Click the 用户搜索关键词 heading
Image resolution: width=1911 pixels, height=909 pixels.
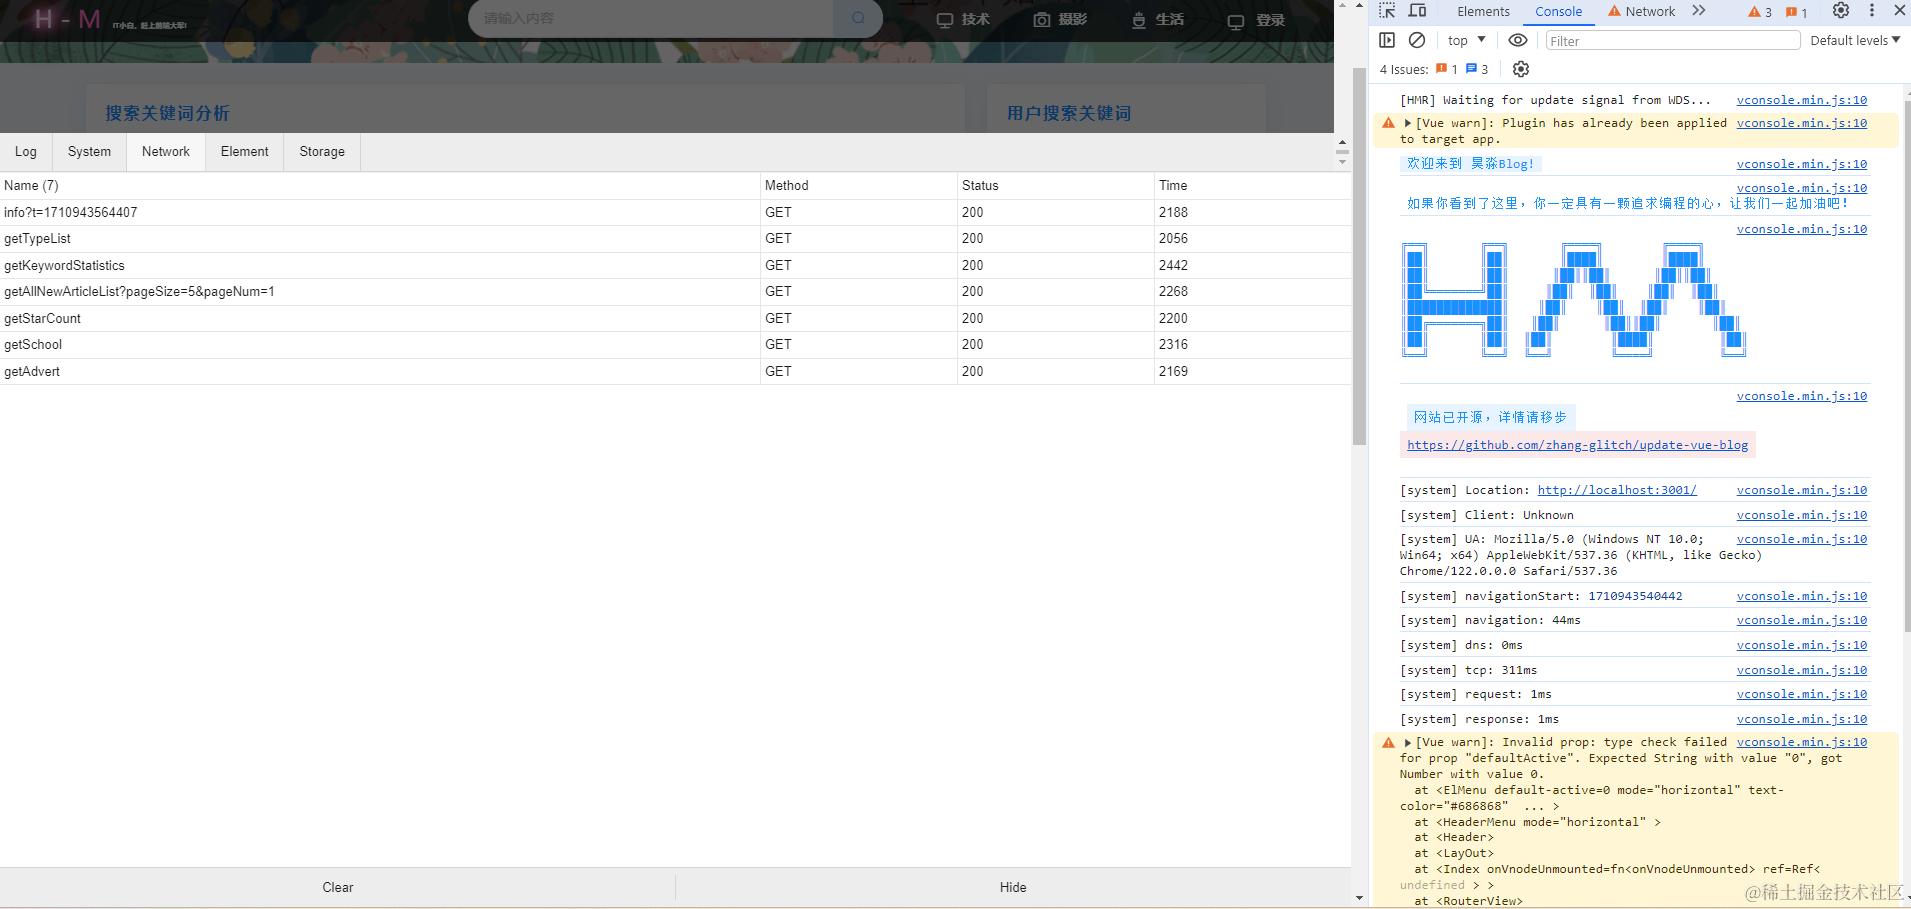point(1069,113)
